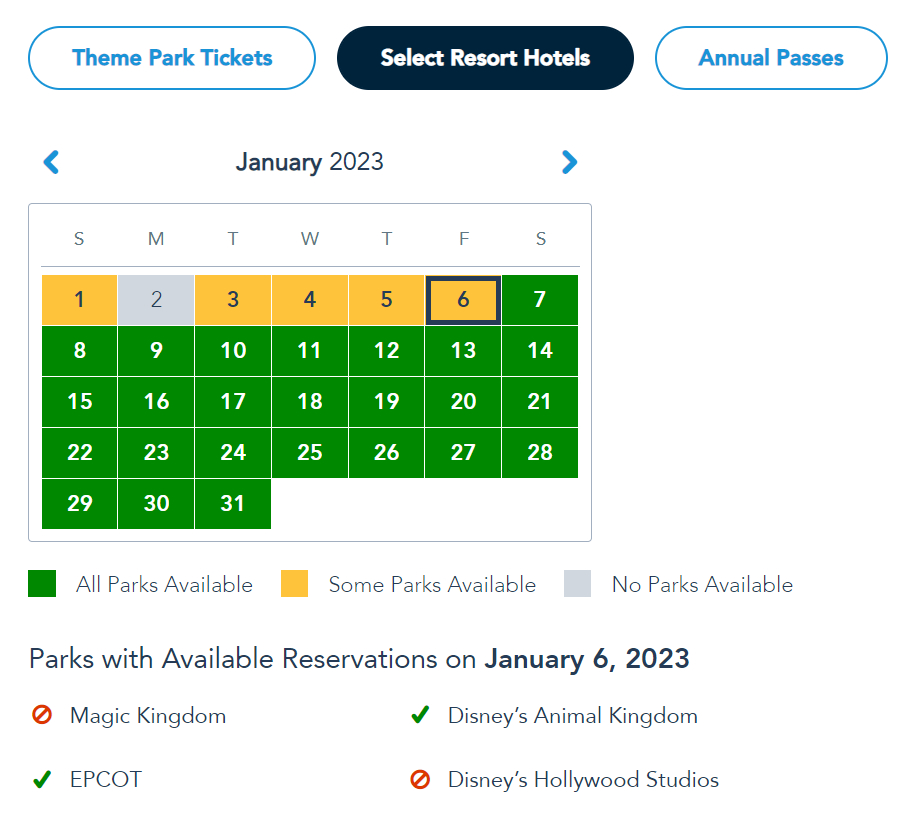Choose January 2 gray date cell

point(156,300)
